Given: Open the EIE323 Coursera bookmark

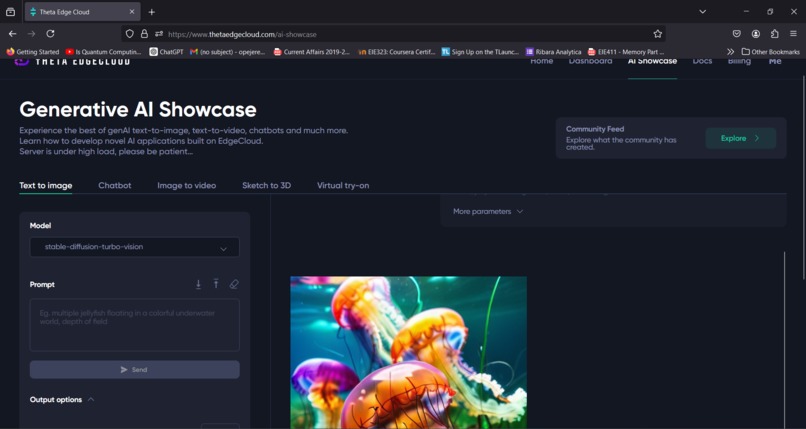Looking at the screenshot, I should coord(396,52).
